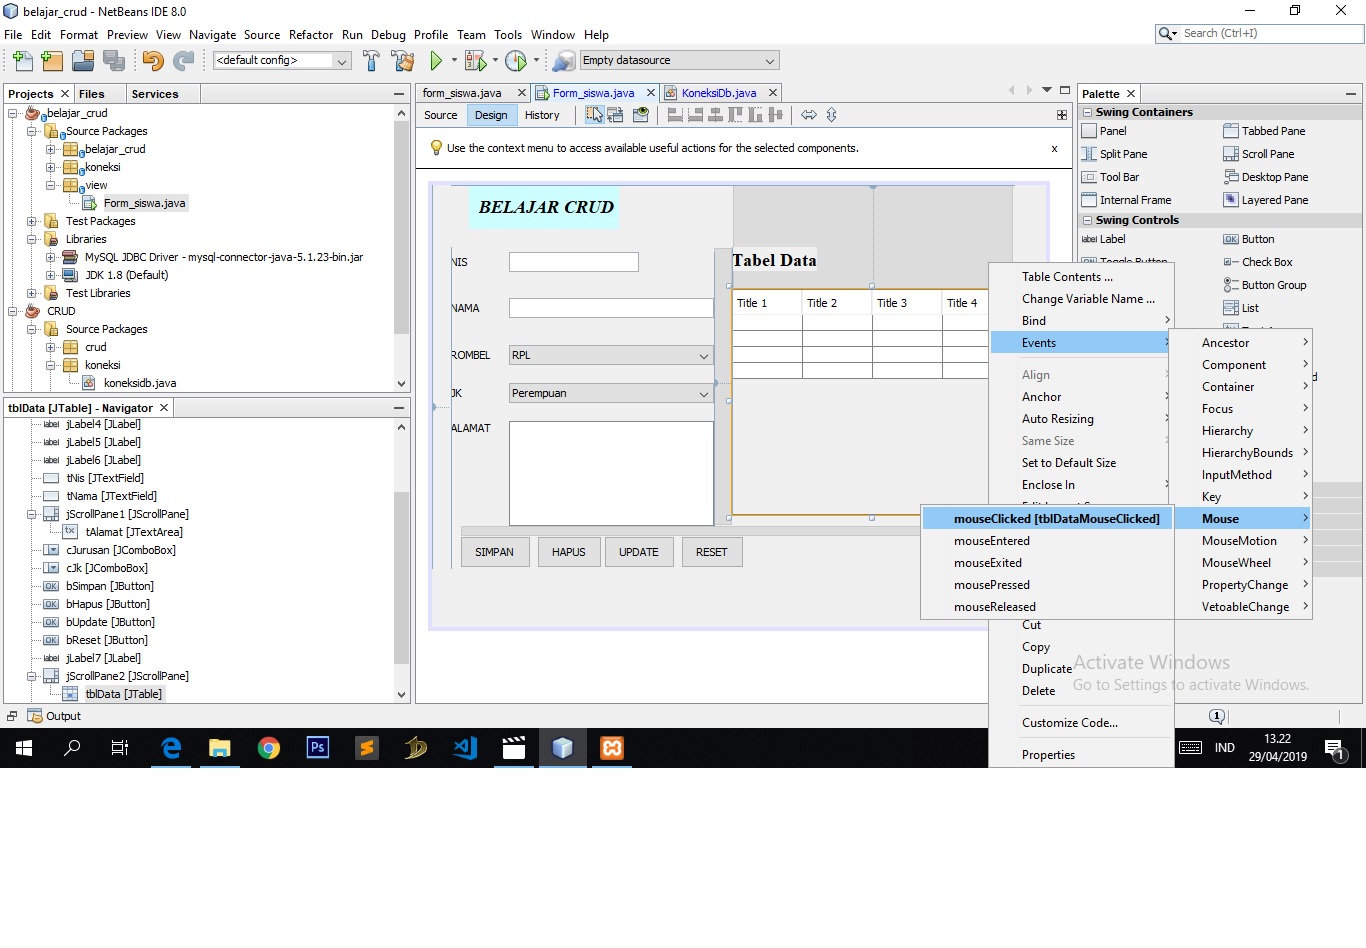Click the Save All icon in toolbar
This screenshot has height=948, width=1366.
pyautogui.click(x=113, y=60)
